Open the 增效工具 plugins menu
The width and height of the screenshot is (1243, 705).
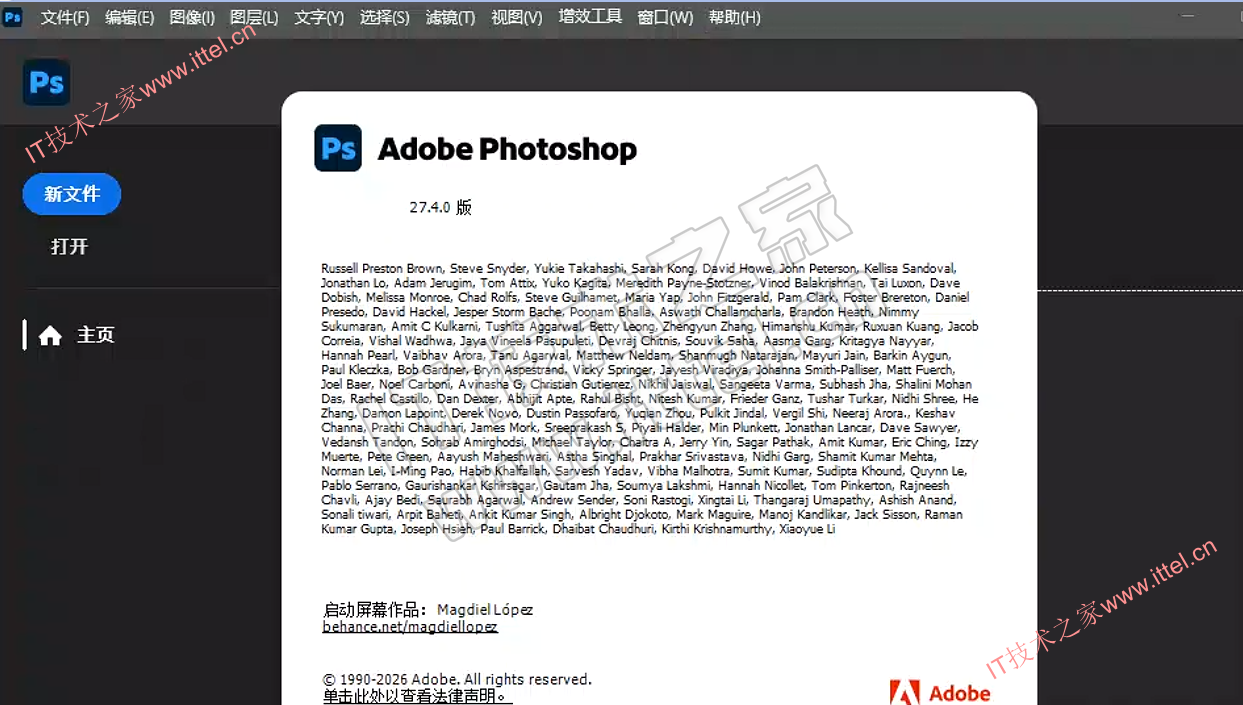click(x=590, y=17)
